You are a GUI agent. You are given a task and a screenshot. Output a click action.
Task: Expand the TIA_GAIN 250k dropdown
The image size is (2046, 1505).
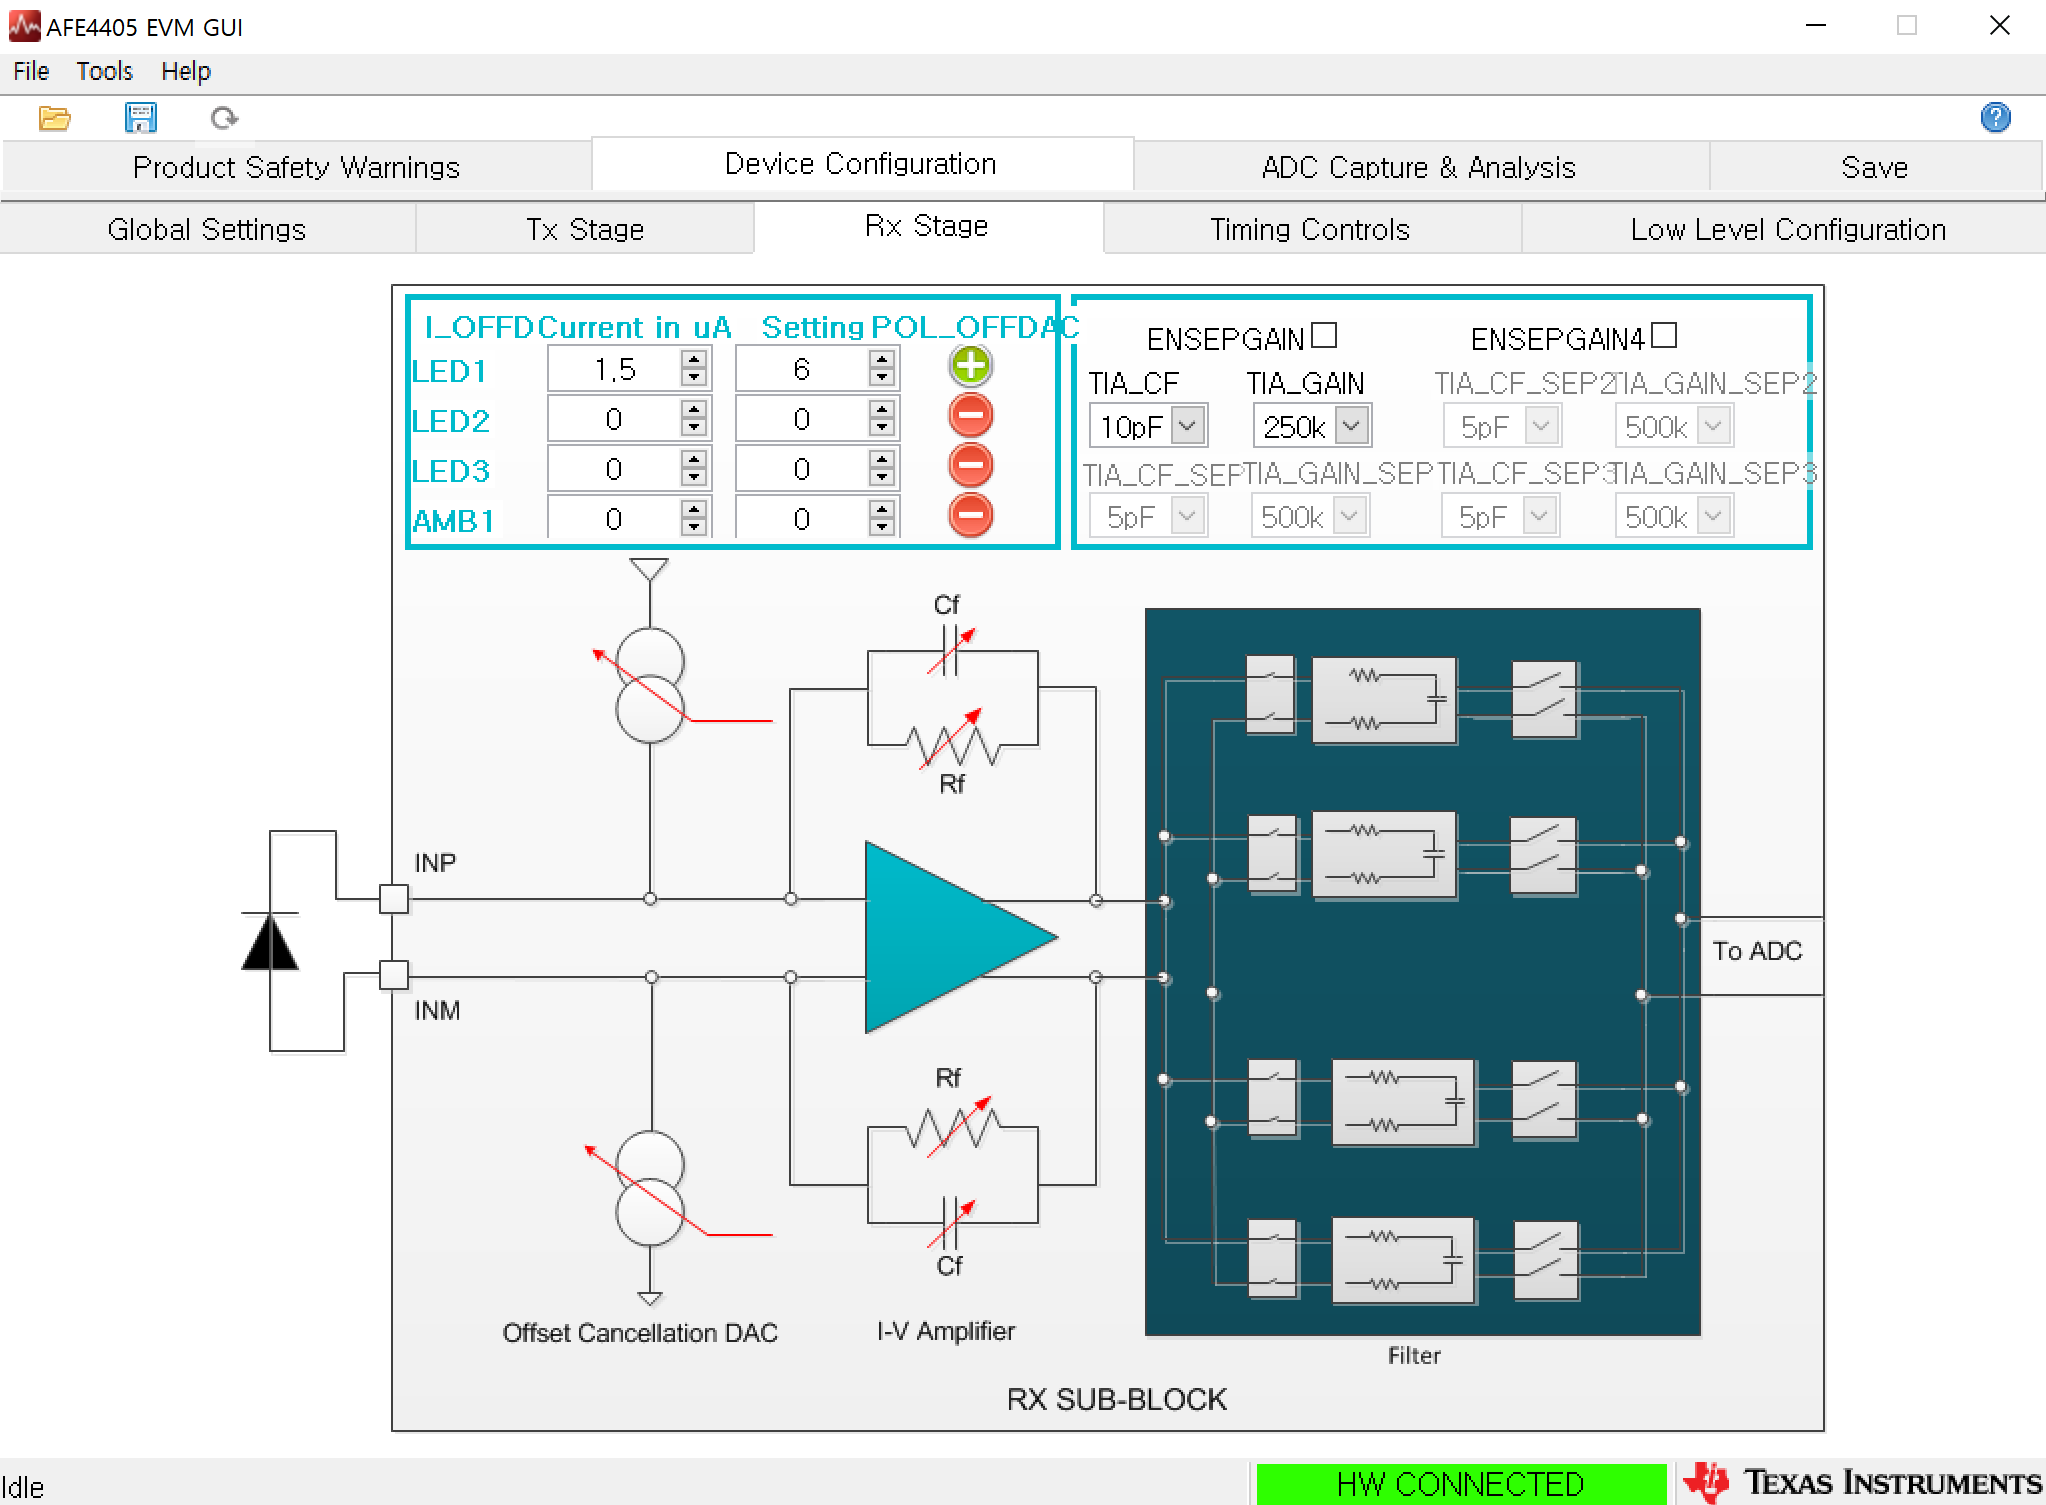[1351, 426]
